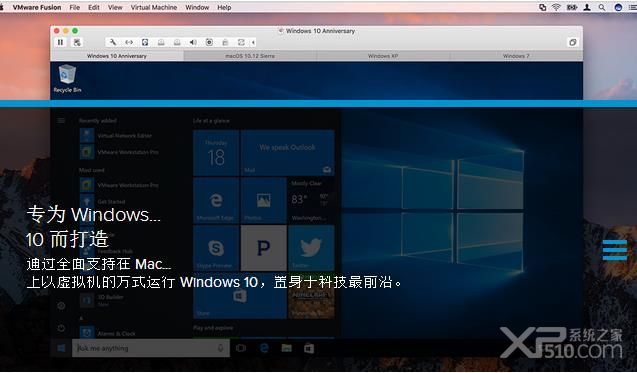The height and width of the screenshot is (373, 637).
Task: Open the blue hamburger menu at right edge
Action: coord(615,250)
